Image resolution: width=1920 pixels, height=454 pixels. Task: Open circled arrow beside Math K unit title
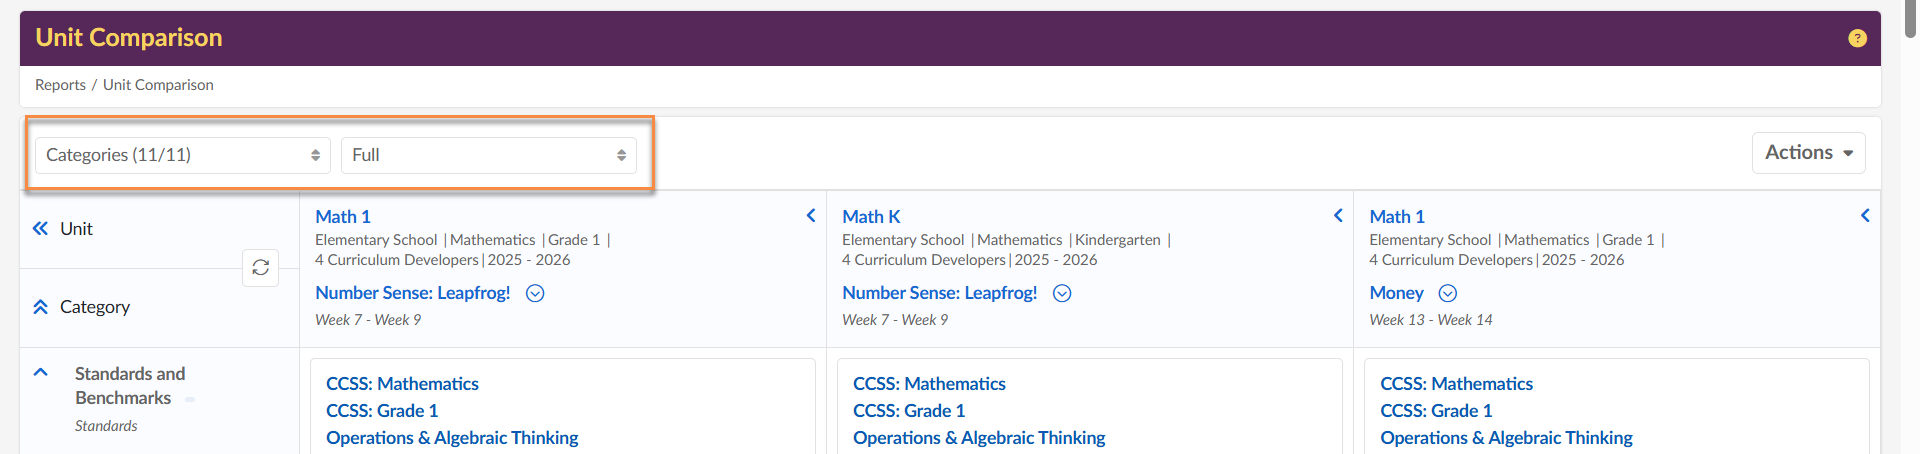[x=1062, y=293]
